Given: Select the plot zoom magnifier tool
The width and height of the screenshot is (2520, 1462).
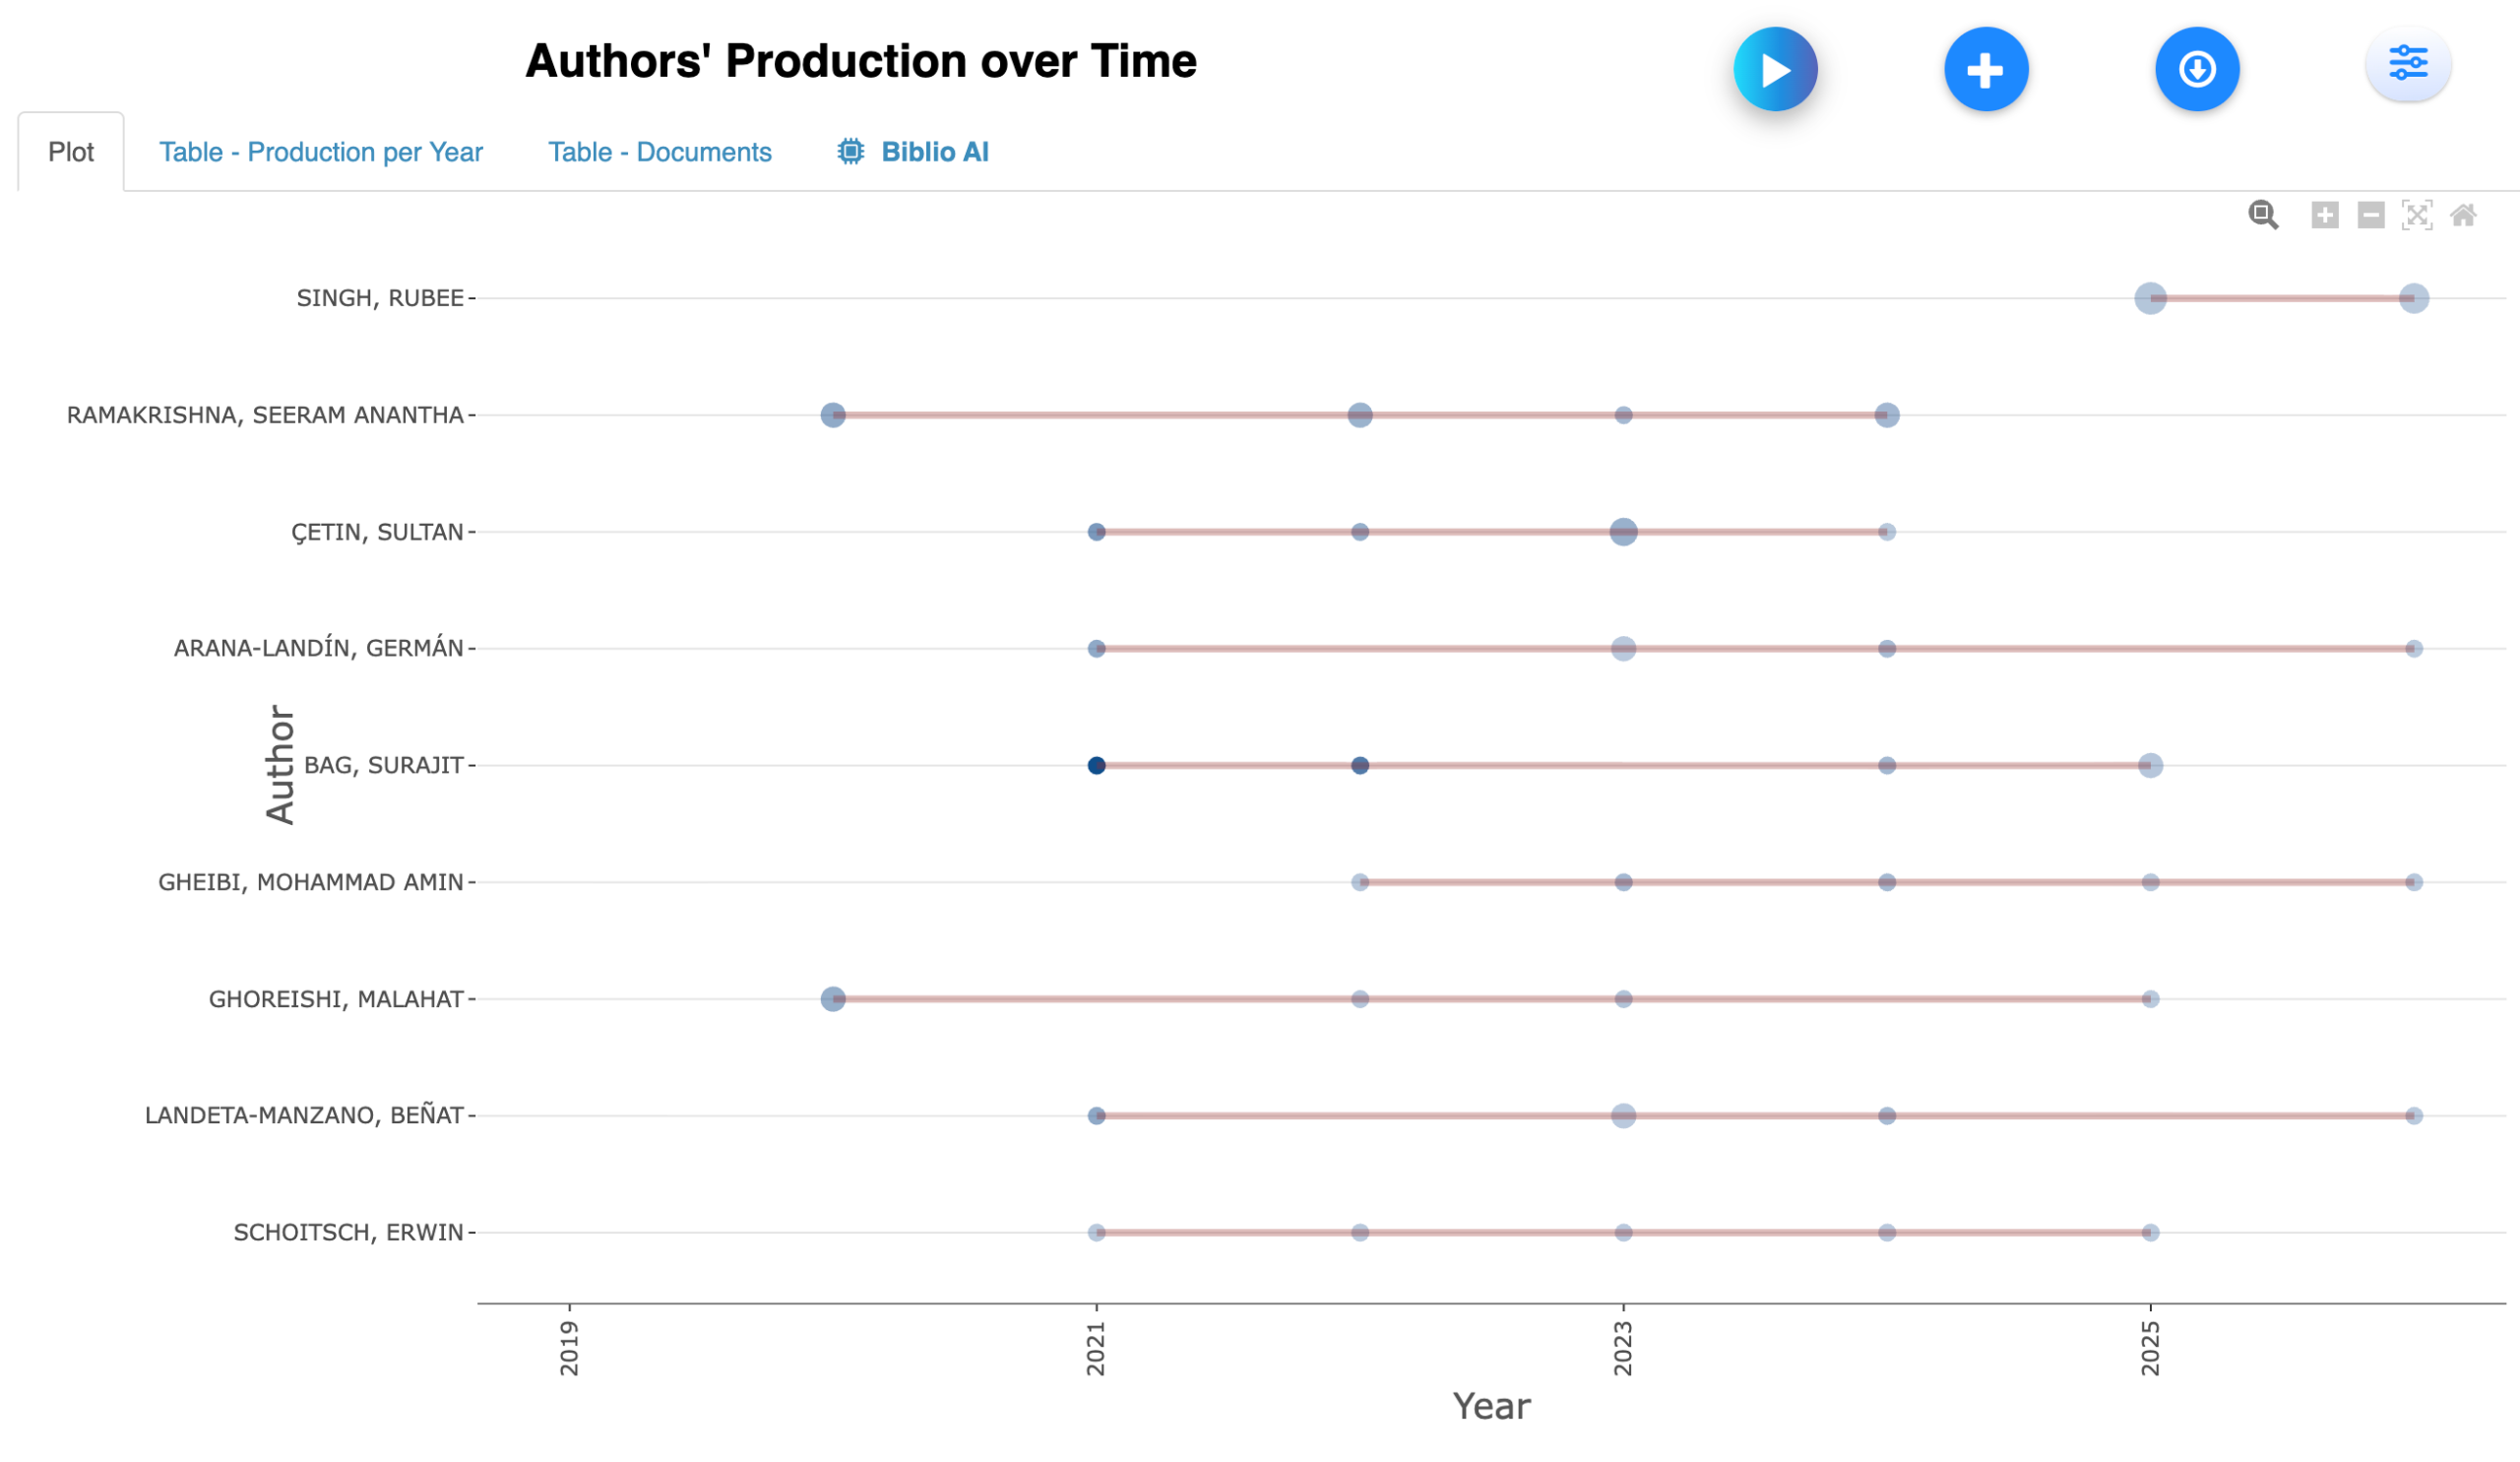Looking at the screenshot, I should [2262, 215].
